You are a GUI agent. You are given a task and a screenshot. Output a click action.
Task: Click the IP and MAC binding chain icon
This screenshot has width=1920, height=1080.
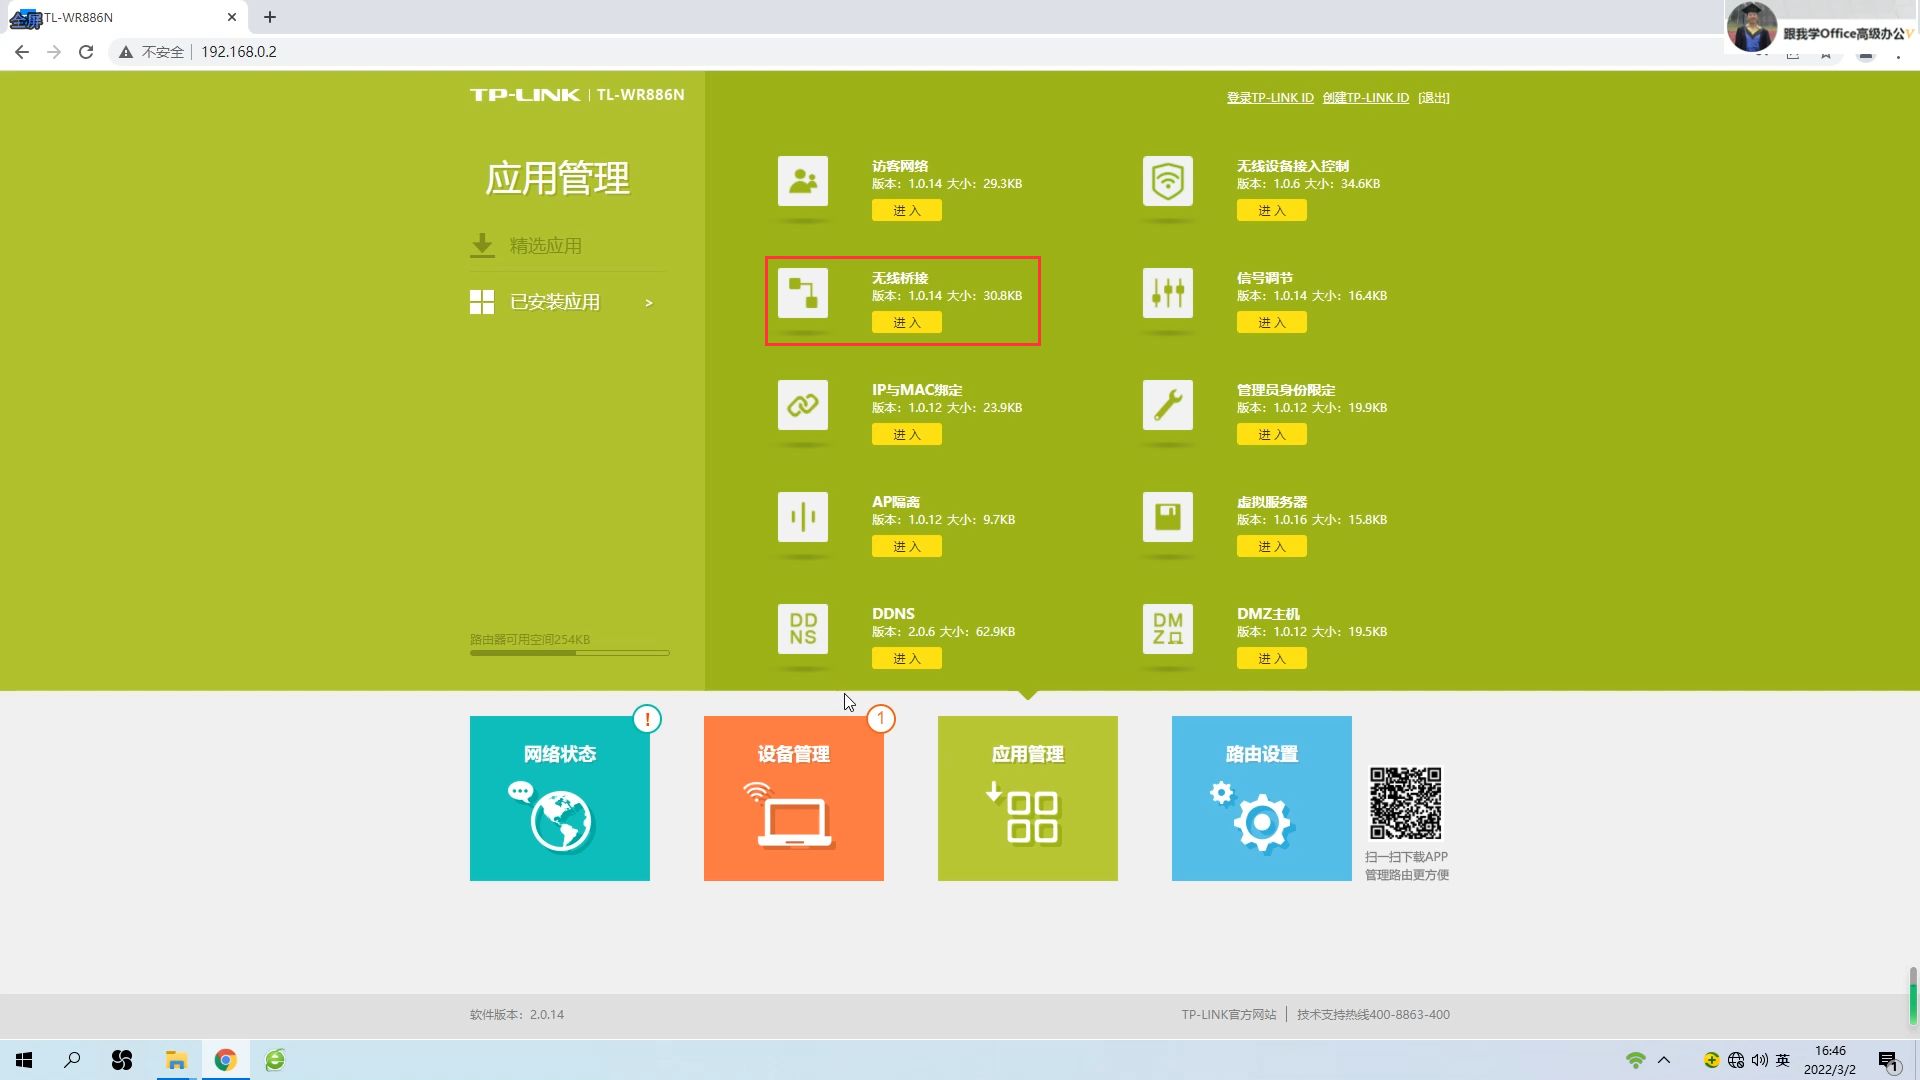(803, 405)
